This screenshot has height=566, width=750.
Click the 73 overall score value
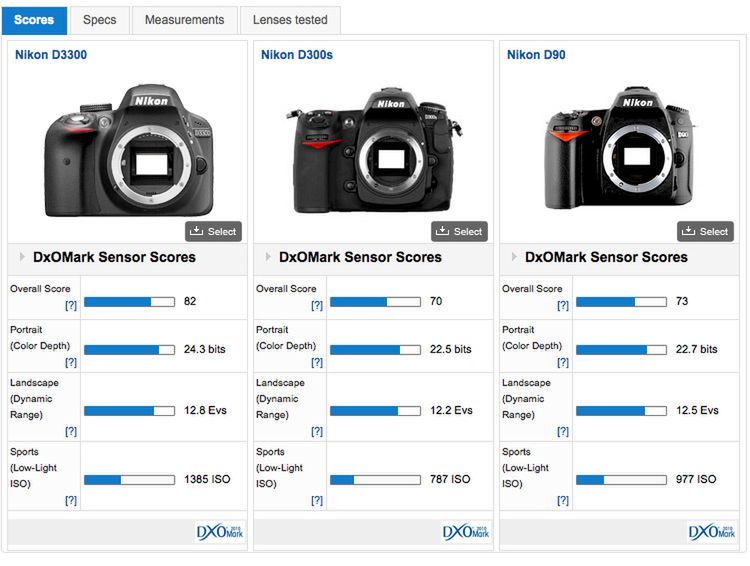682,301
